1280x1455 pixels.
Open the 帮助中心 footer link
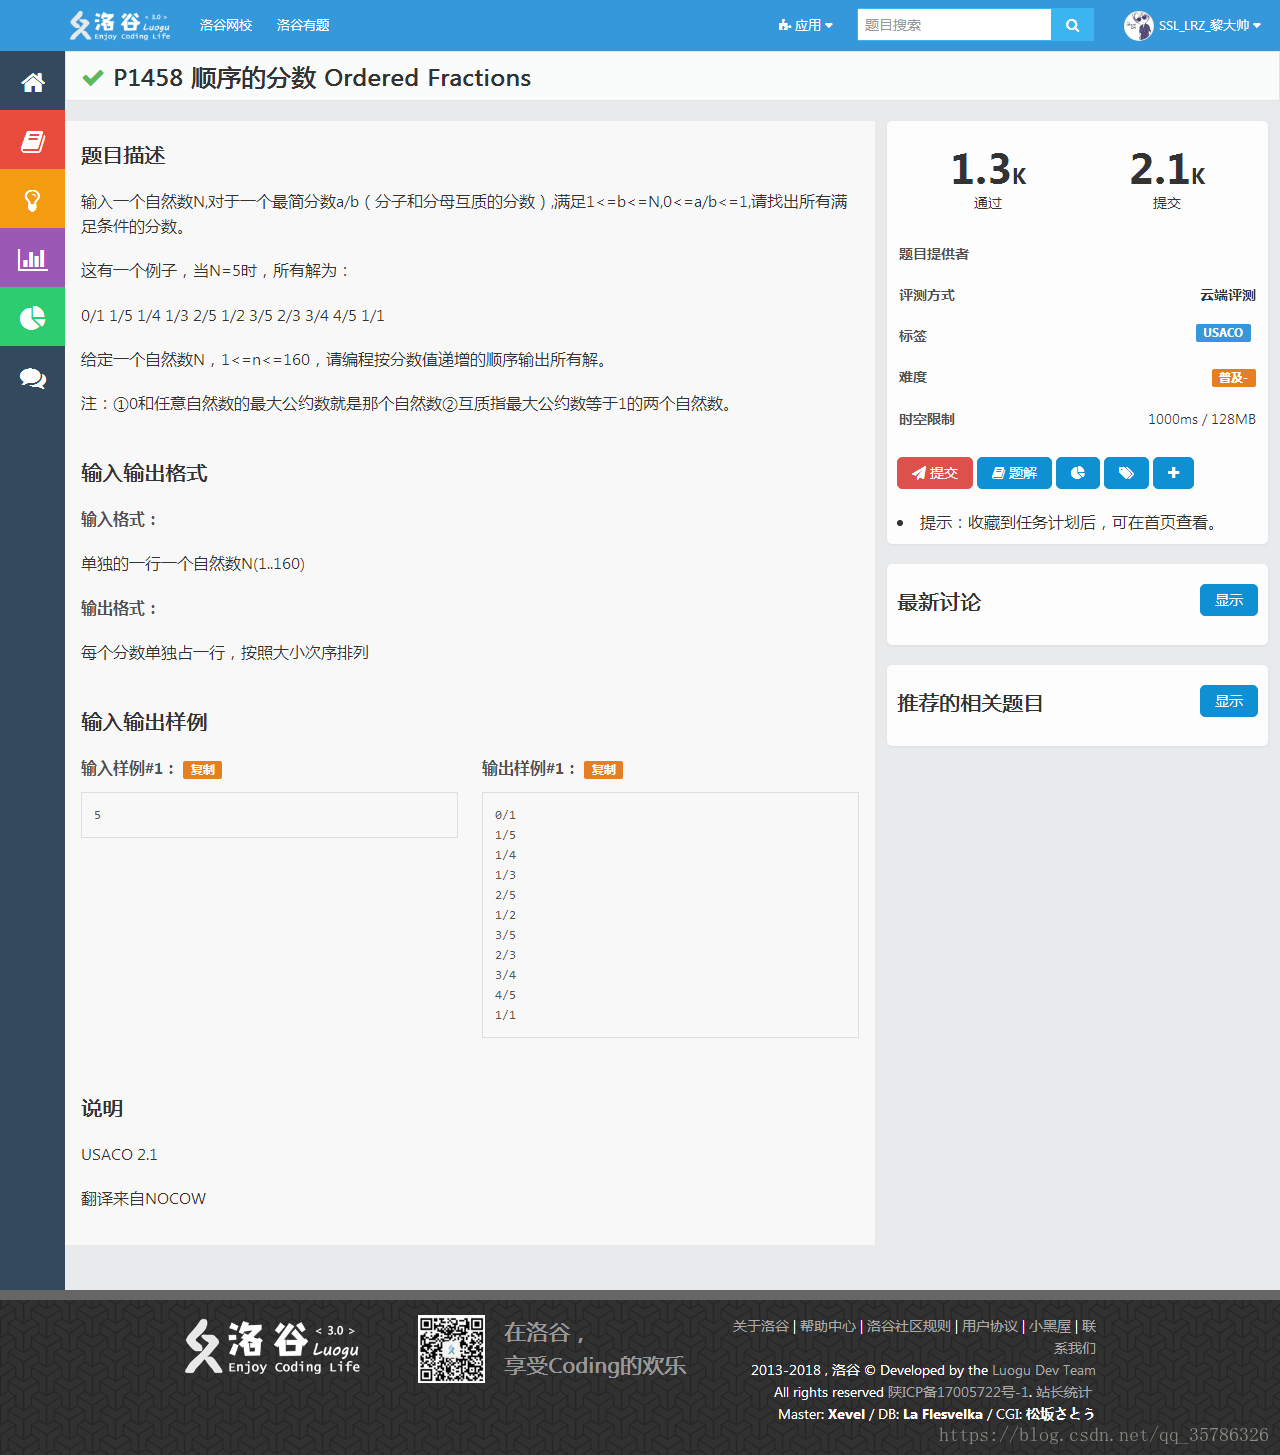pyautogui.click(x=828, y=1326)
